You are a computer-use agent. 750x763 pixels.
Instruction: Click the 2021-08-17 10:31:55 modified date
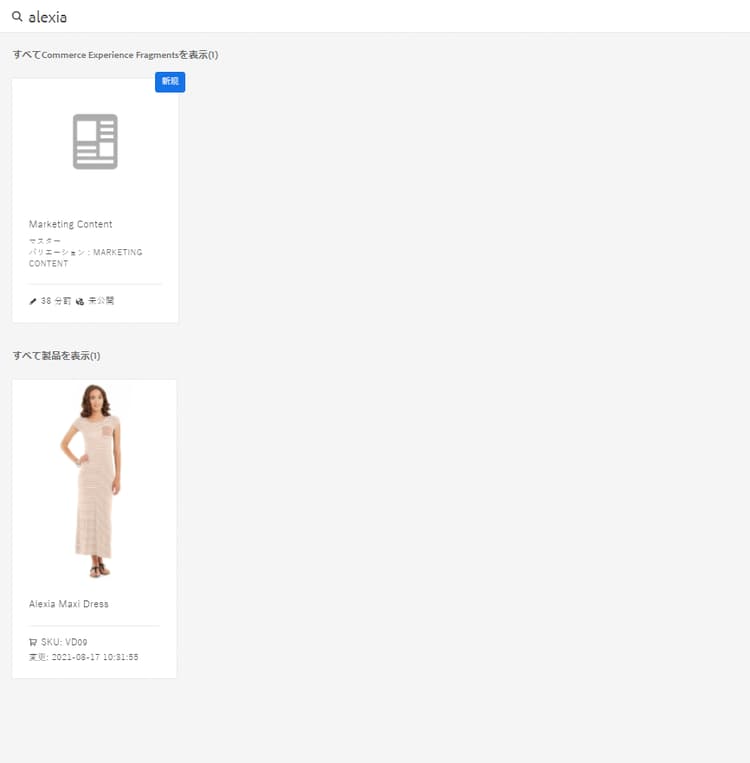pos(95,657)
